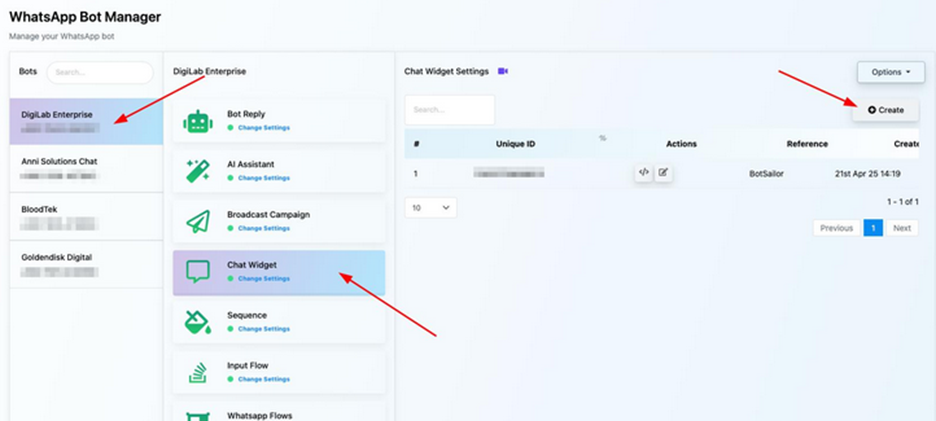Click the Chat Widget Settings search box
936x421 pixels.
point(449,110)
